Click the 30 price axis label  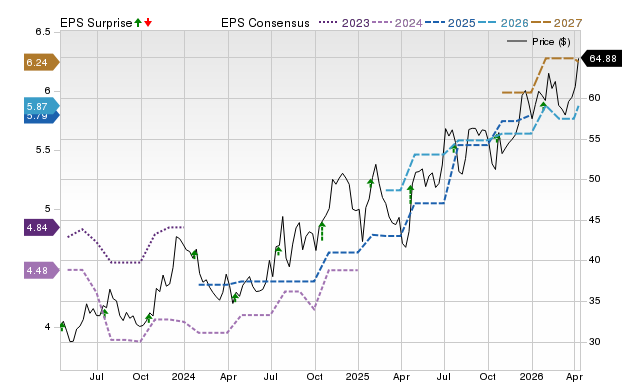595,342
